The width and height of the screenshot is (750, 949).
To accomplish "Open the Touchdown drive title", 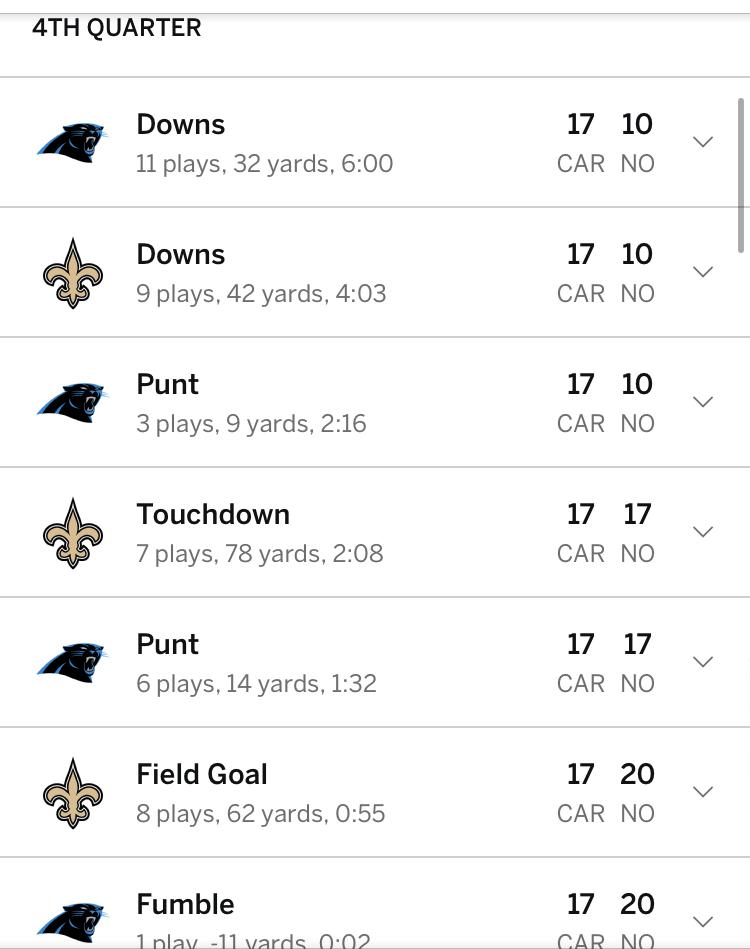I will point(213,514).
